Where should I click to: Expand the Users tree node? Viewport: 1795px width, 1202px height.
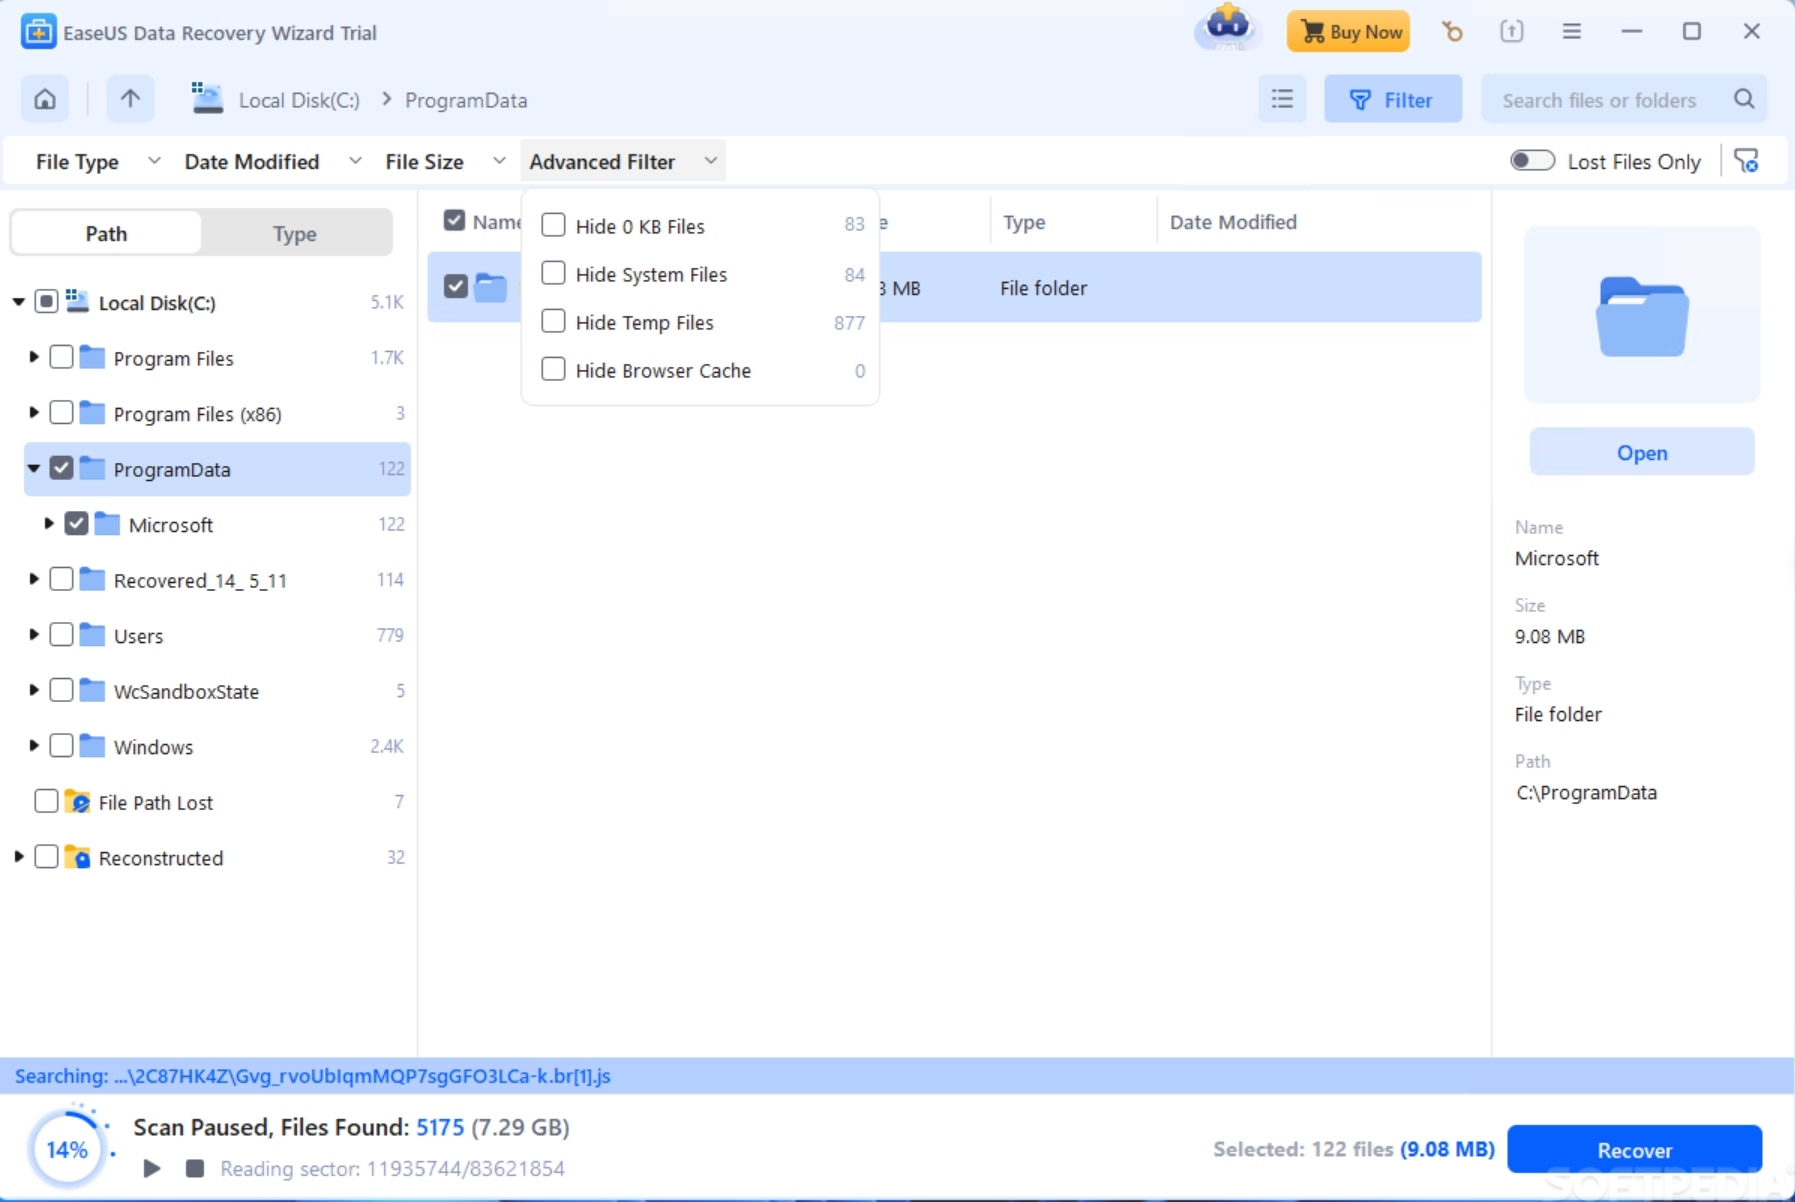point(33,635)
